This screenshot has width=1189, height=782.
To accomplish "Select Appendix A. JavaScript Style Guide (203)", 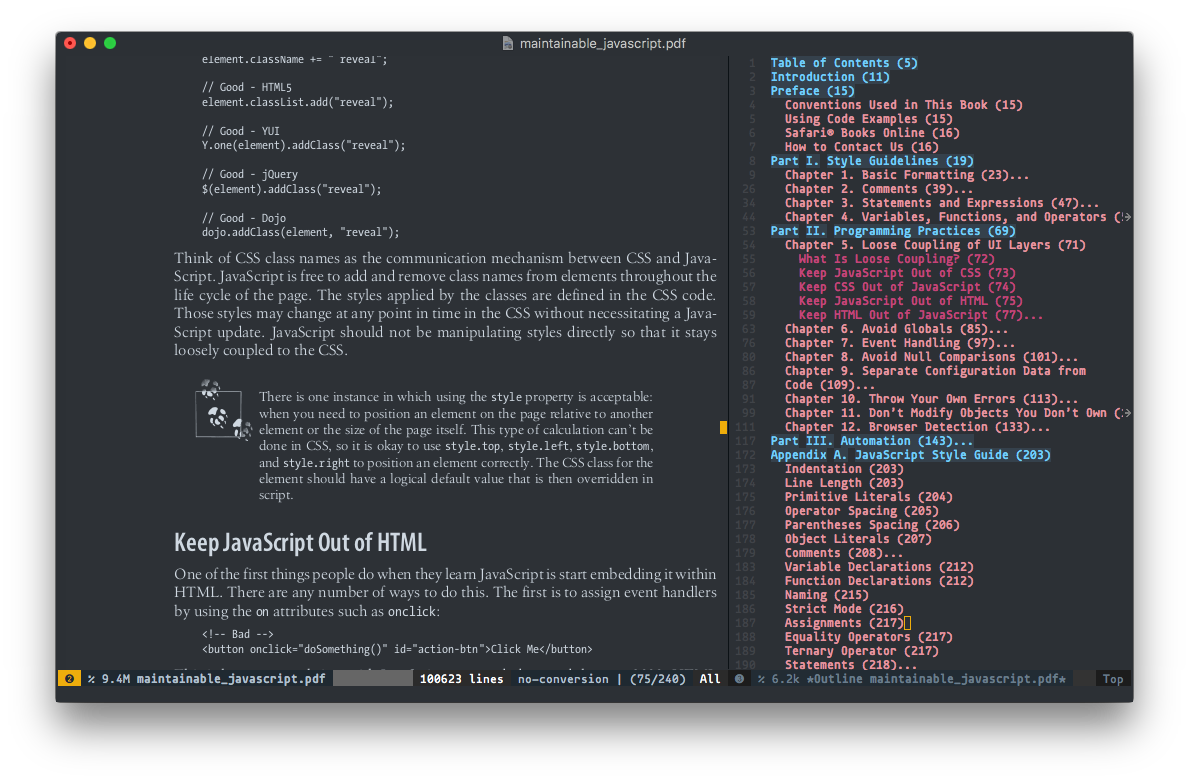I will (910, 456).
